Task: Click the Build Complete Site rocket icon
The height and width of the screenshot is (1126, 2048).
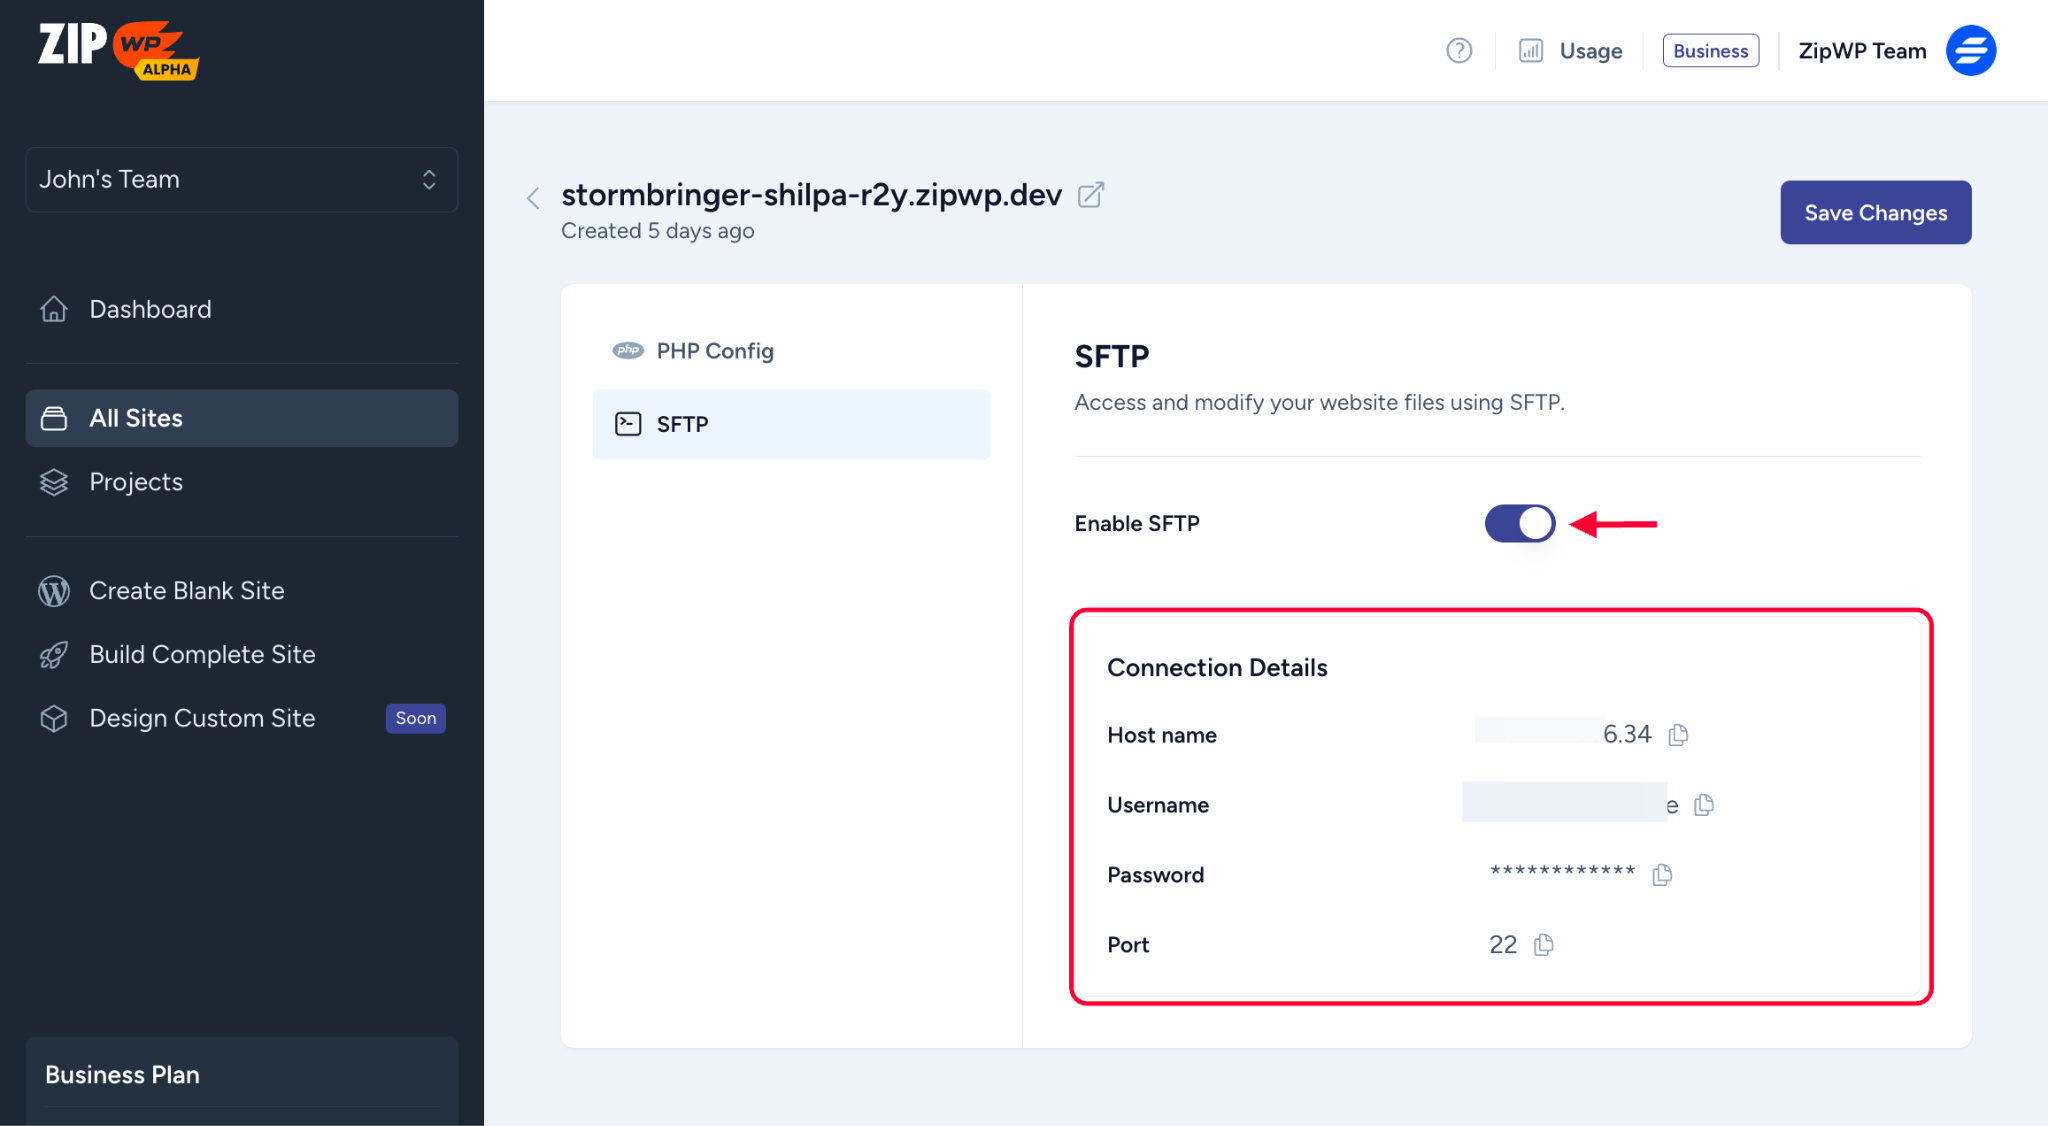Action: pos(53,654)
